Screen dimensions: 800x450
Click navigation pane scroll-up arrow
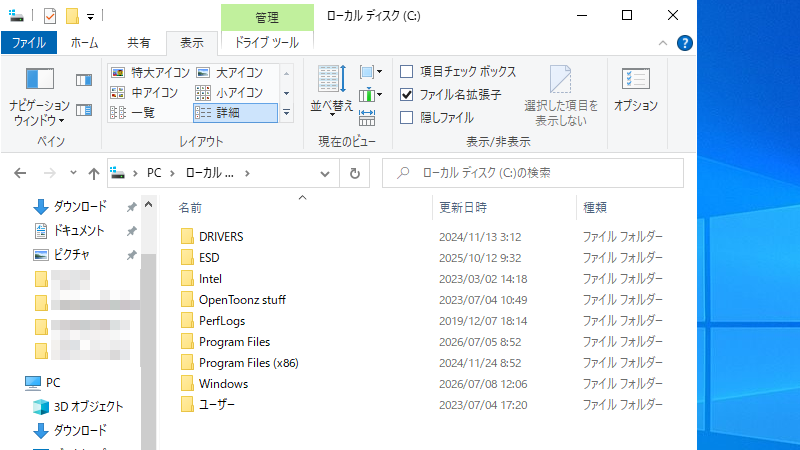(148, 205)
